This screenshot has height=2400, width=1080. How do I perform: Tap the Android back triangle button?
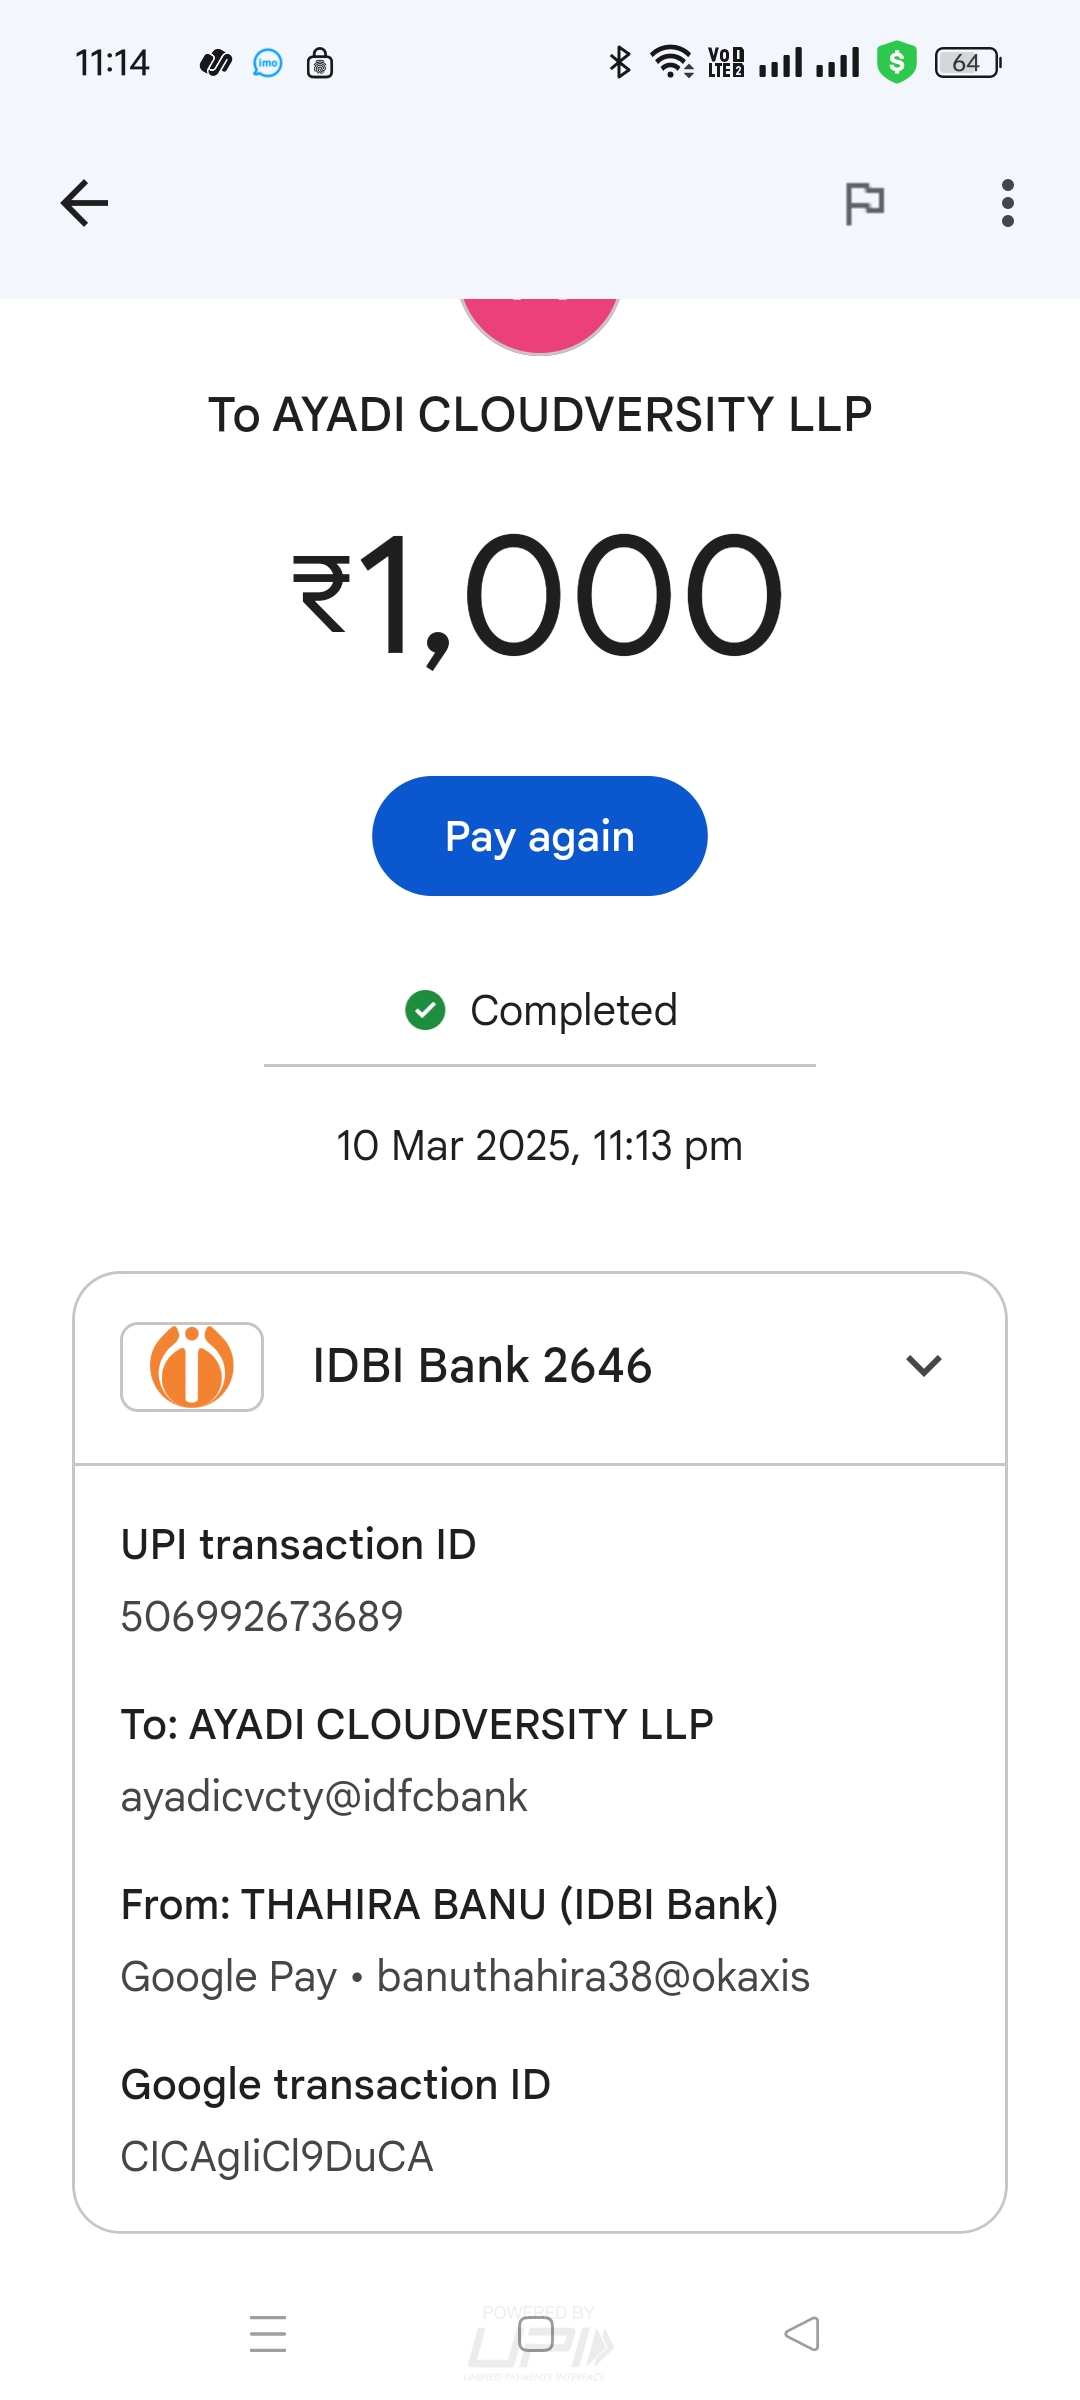802,2334
